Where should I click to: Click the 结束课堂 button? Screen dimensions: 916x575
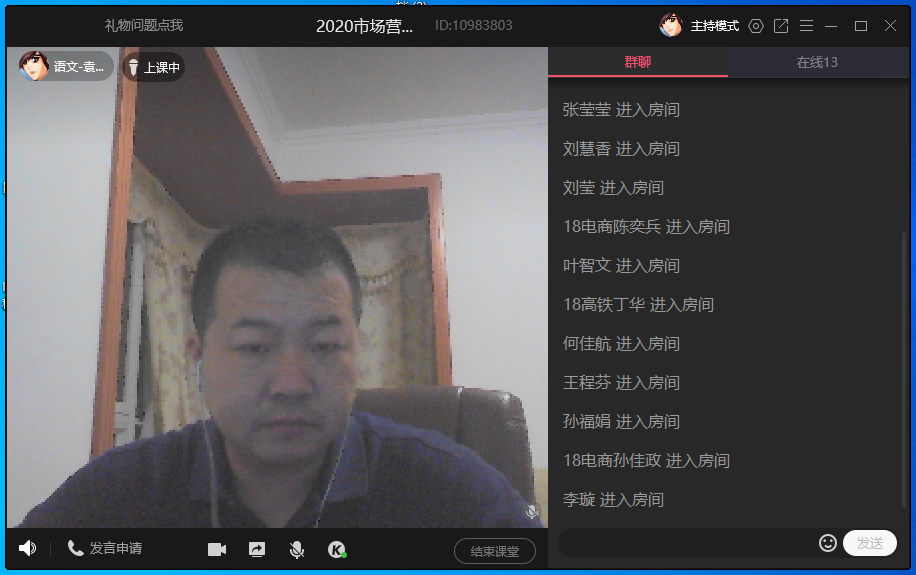[495, 551]
